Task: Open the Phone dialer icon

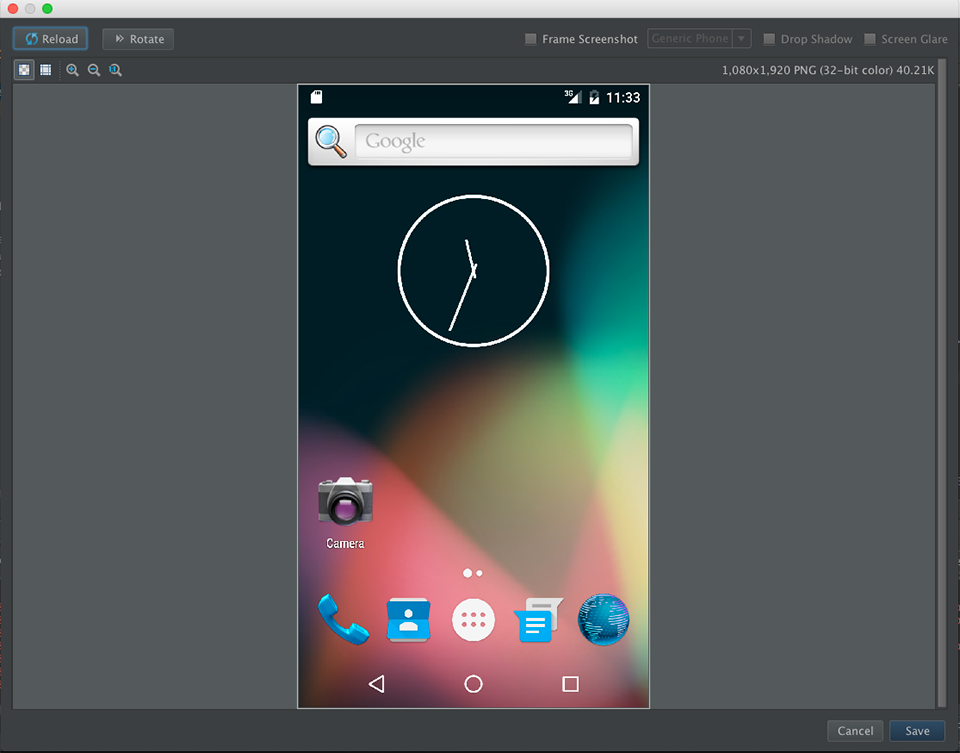Action: (343, 620)
